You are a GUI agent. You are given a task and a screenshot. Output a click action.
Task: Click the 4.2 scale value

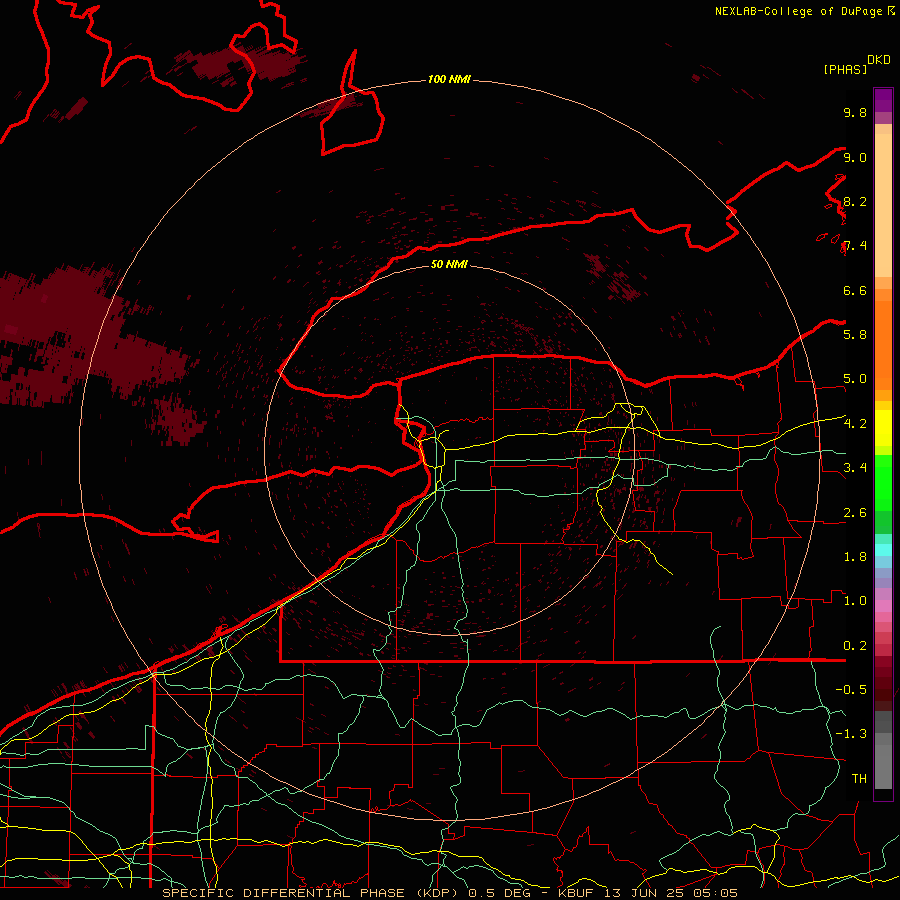point(855,424)
